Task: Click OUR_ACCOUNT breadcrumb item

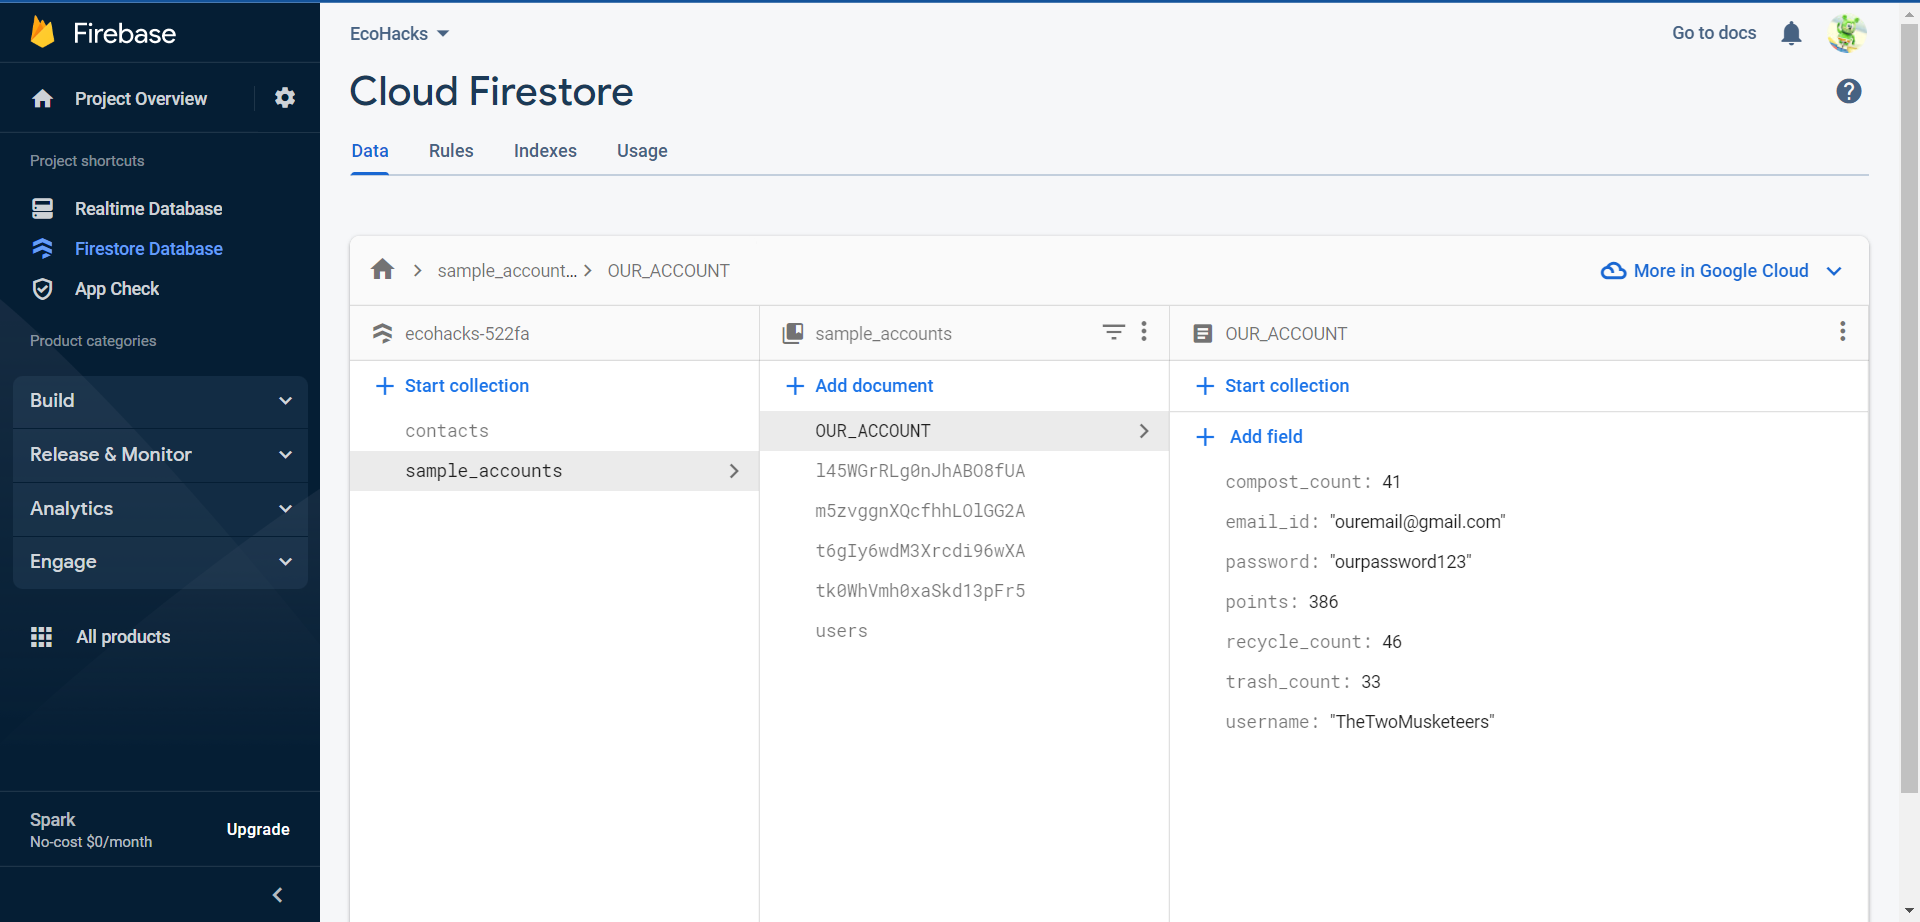Action: 668,271
